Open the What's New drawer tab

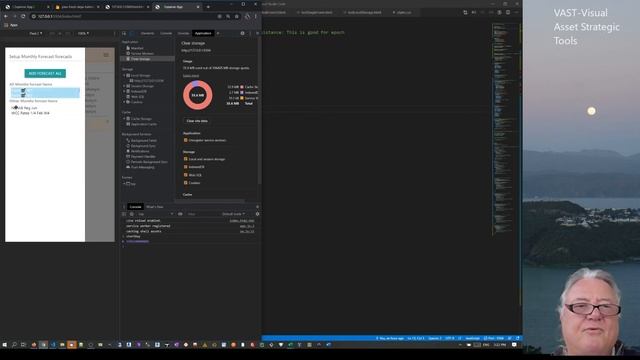coord(154,207)
